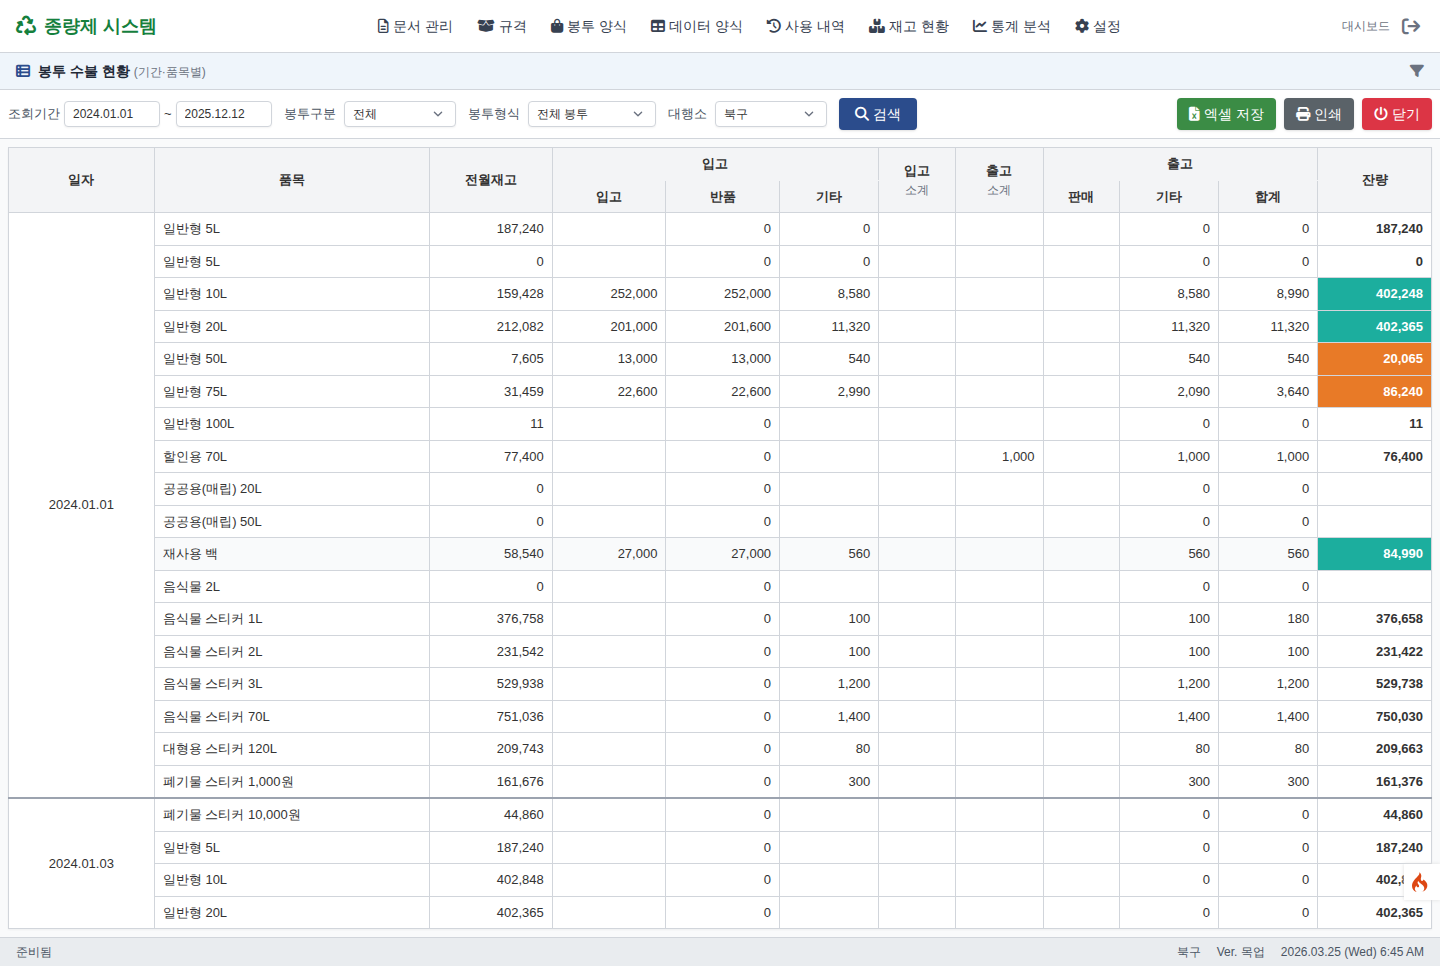Click the green highlighted 84,990 remainder cell
Image resolution: width=1440 pixels, height=966 pixels.
point(1374,553)
